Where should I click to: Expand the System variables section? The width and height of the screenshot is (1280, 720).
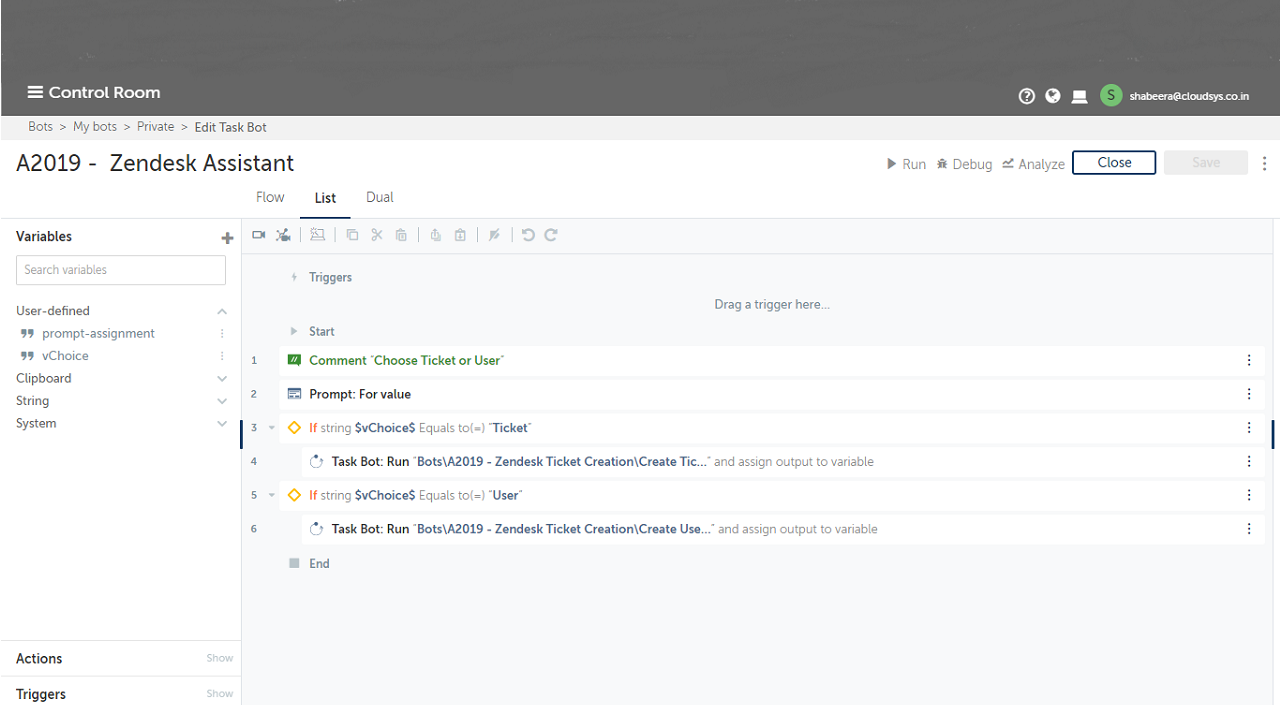coord(222,424)
